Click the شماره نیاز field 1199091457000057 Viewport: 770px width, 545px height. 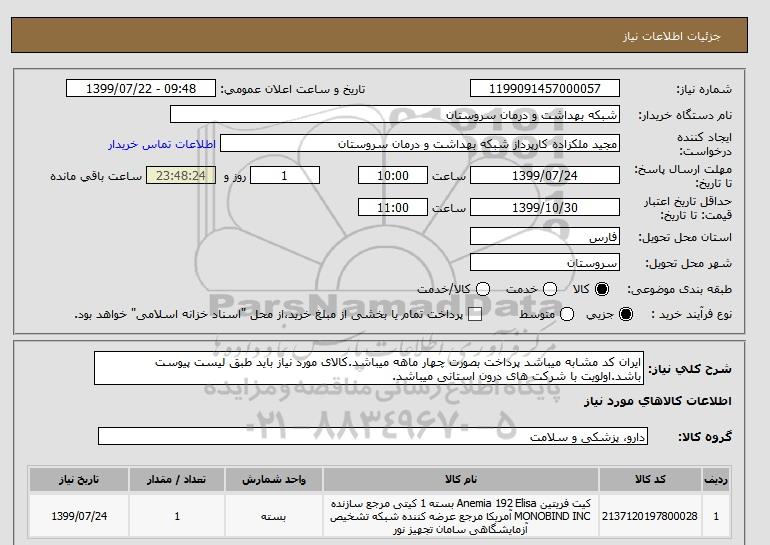(x=545, y=88)
